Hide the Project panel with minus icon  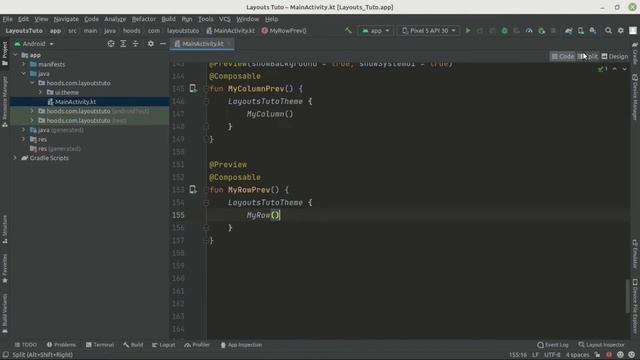coord(163,44)
